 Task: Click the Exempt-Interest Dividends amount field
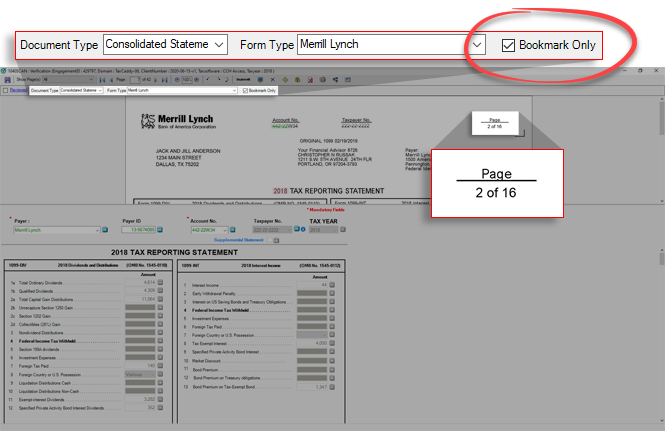[140, 399]
